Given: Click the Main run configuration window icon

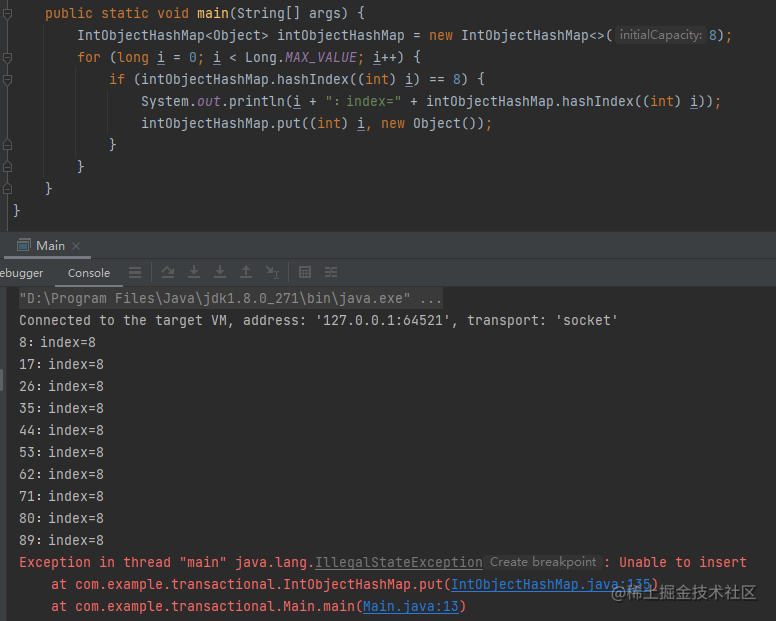Looking at the screenshot, I should pyautogui.click(x=23, y=245).
